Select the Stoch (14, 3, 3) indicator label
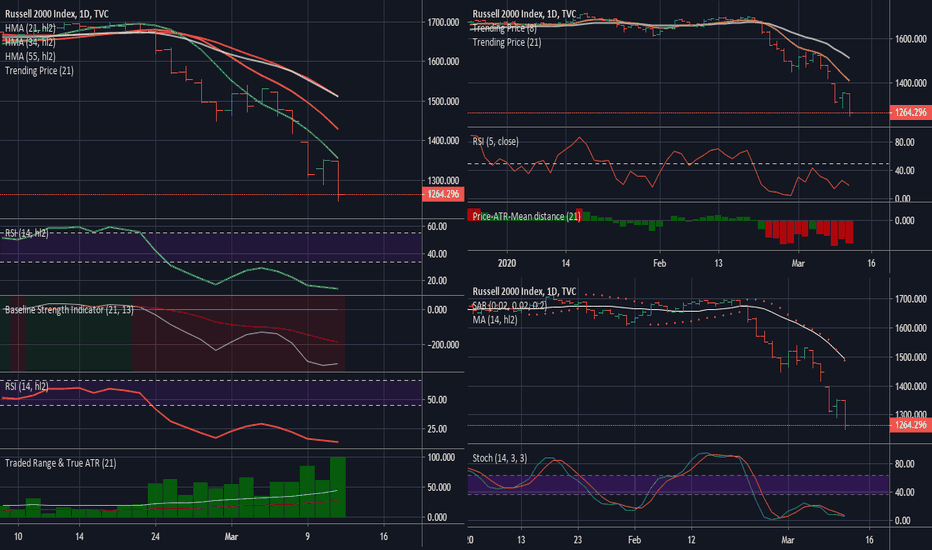932x550 pixels. 500,458
